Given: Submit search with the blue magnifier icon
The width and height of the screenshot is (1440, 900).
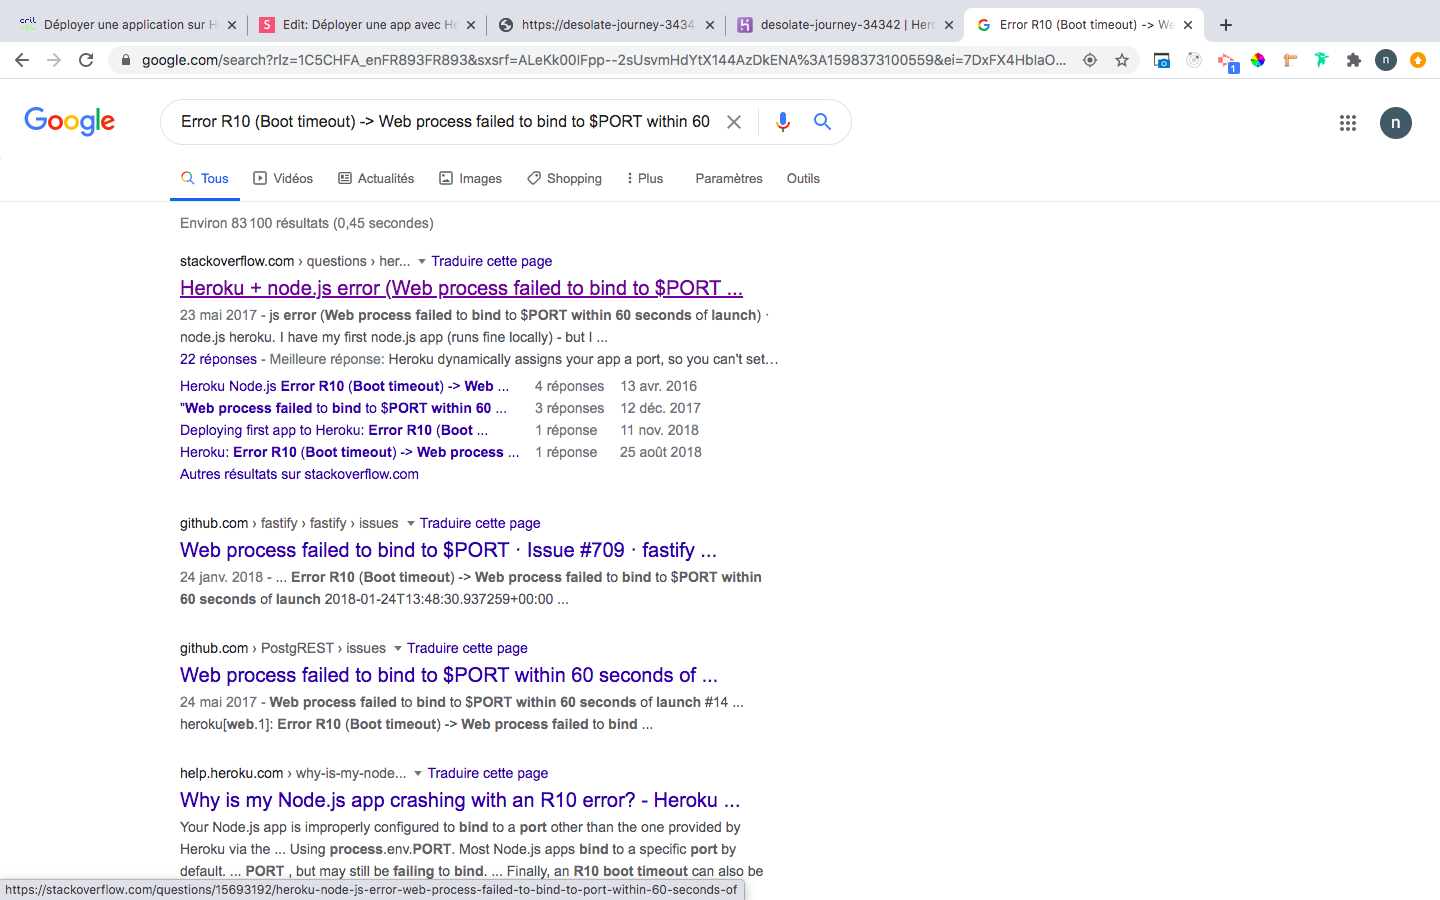Looking at the screenshot, I should point(823,122).
